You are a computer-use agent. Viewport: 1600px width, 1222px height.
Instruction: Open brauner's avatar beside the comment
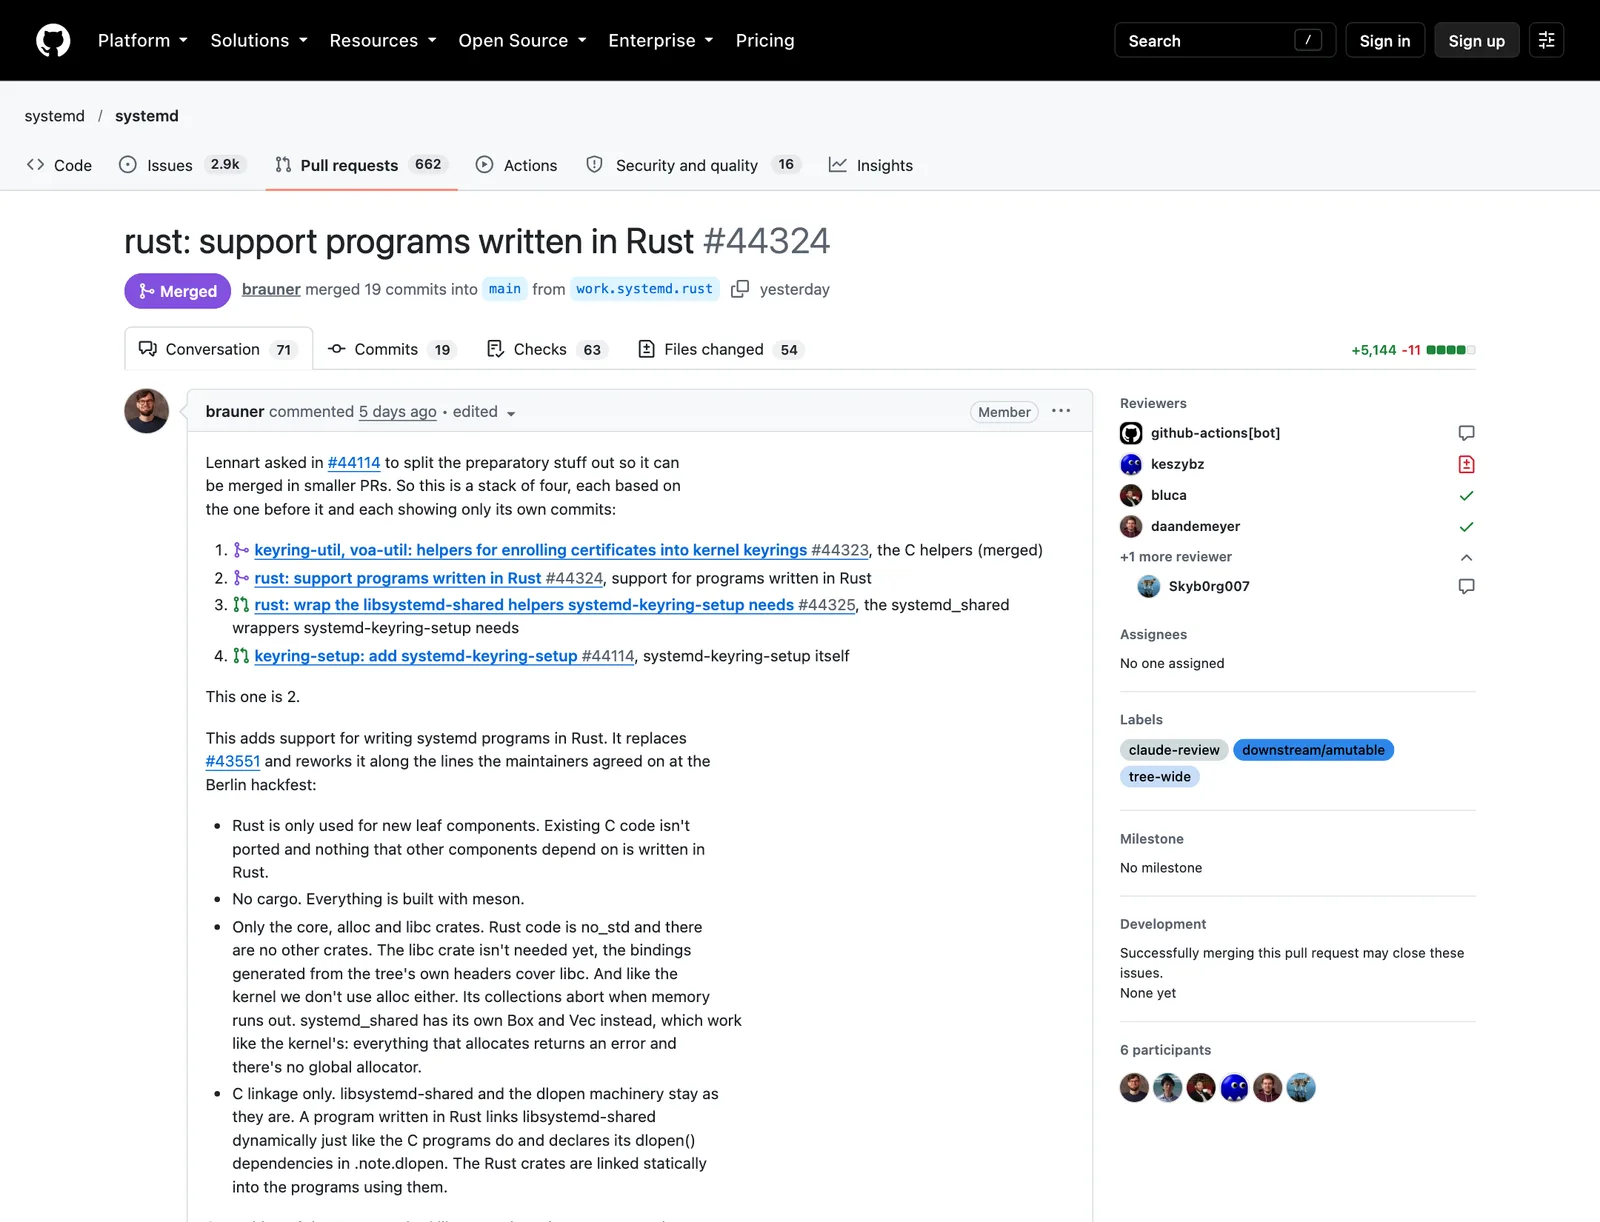(x=146, y=411)
